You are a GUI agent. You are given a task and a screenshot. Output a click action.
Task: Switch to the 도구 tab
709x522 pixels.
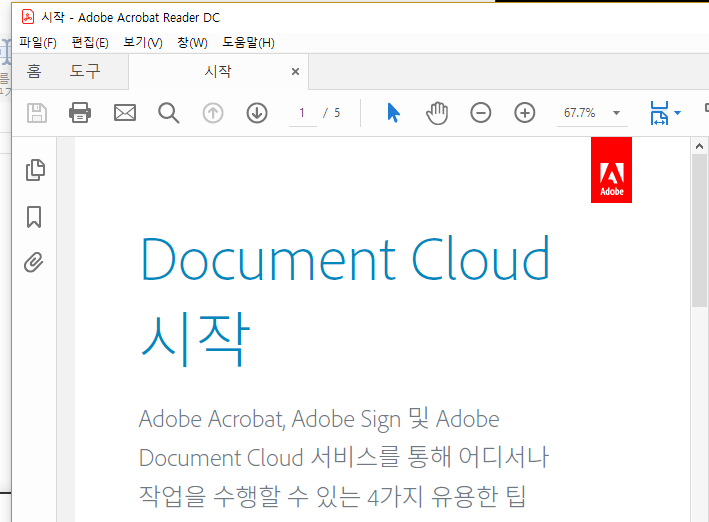(x=85, y=71)
